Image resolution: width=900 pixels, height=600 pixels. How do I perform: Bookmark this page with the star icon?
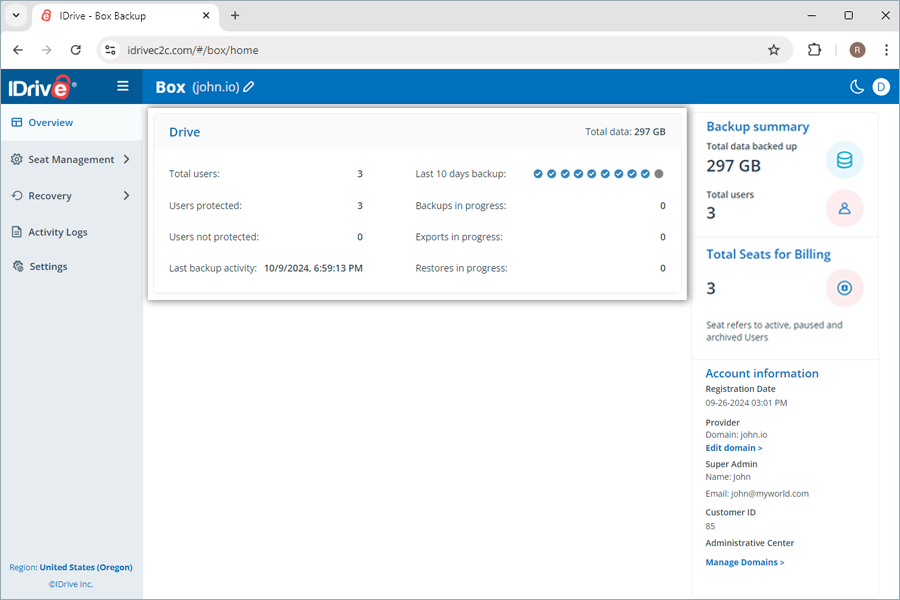coord(773,50)
